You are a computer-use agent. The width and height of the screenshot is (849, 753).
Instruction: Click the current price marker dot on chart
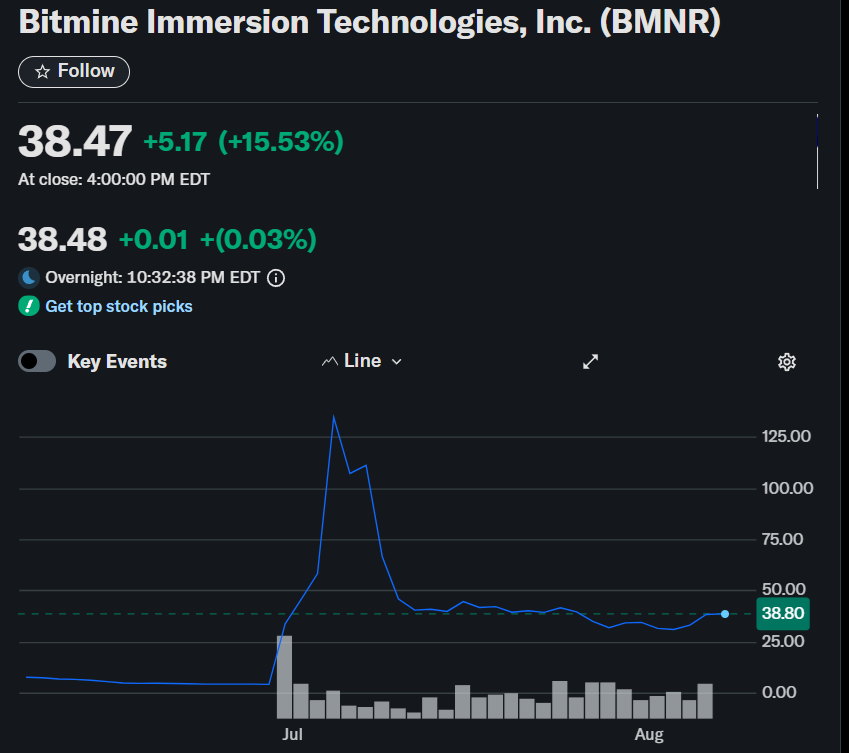[x=725, y=614]
